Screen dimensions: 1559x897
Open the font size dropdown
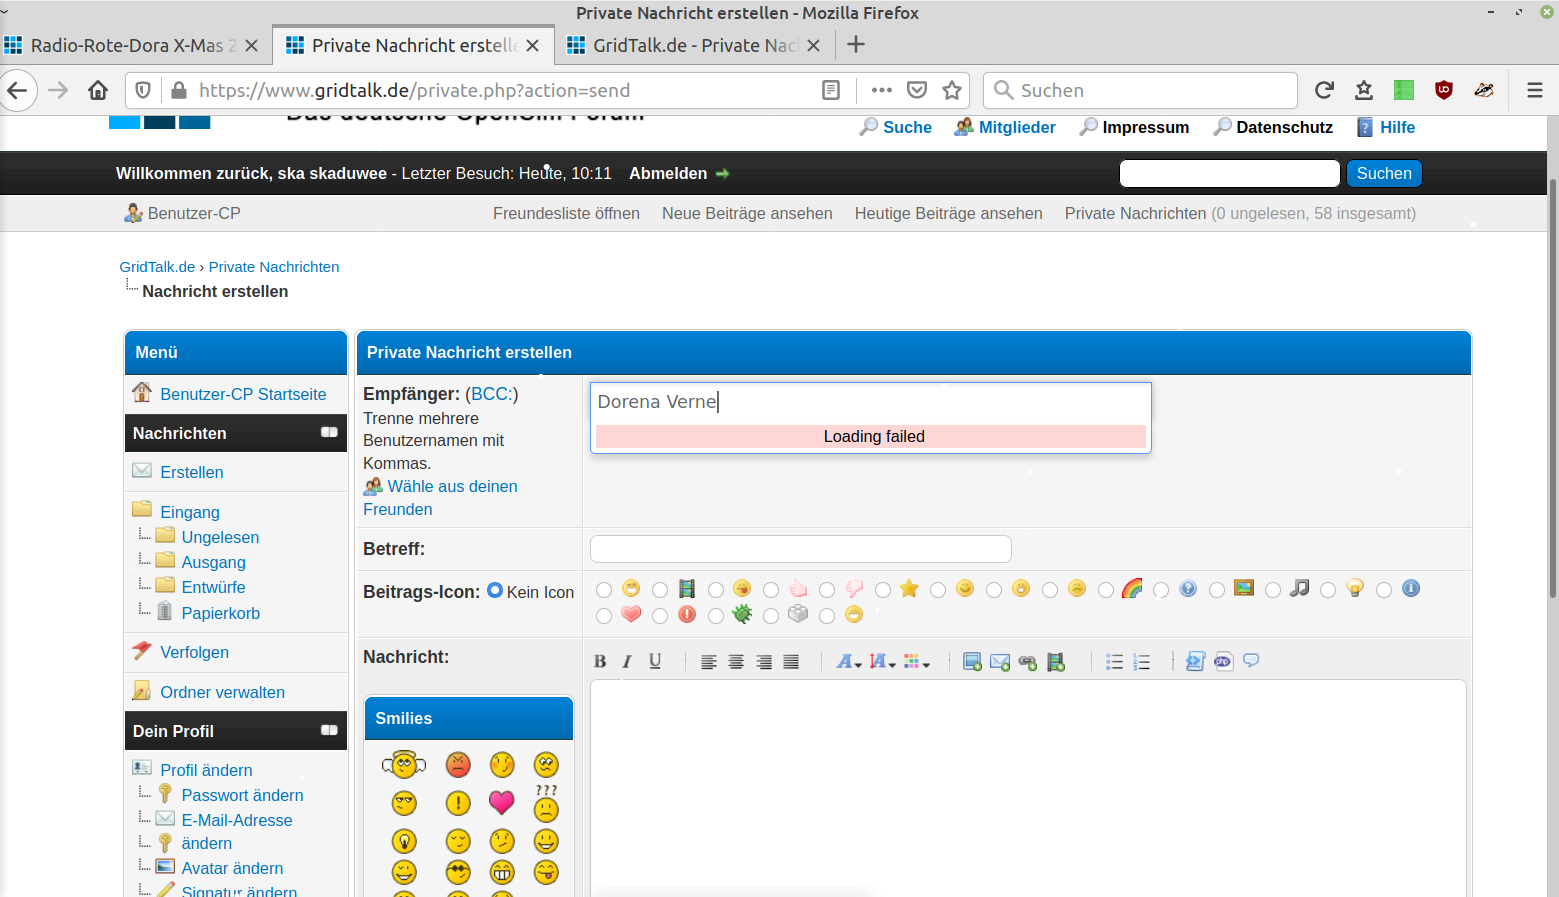882,662
